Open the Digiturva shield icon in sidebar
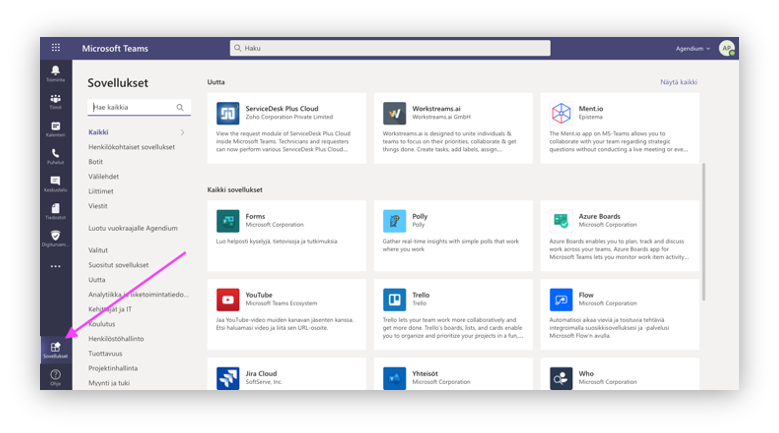The height and width of the screenshot is (433, 779). tap(56, 238)
